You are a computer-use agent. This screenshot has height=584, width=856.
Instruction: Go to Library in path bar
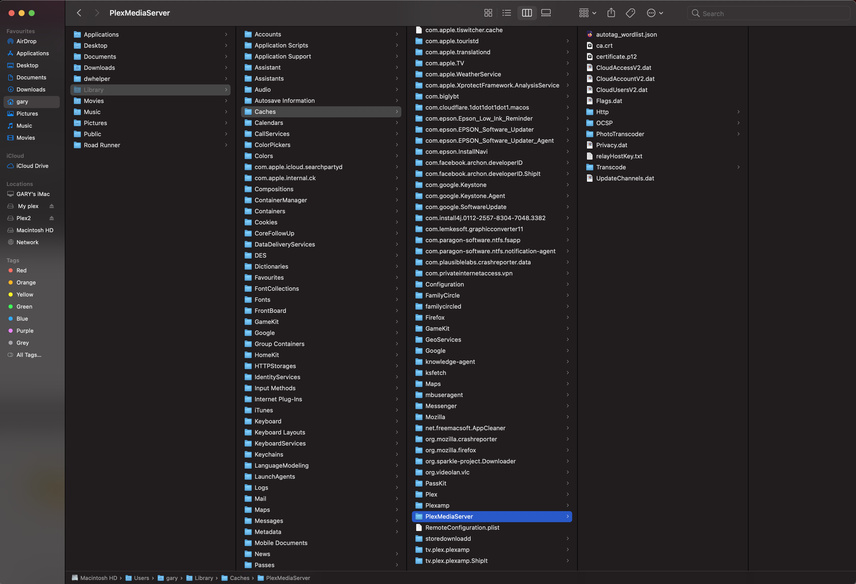point(199,578)
